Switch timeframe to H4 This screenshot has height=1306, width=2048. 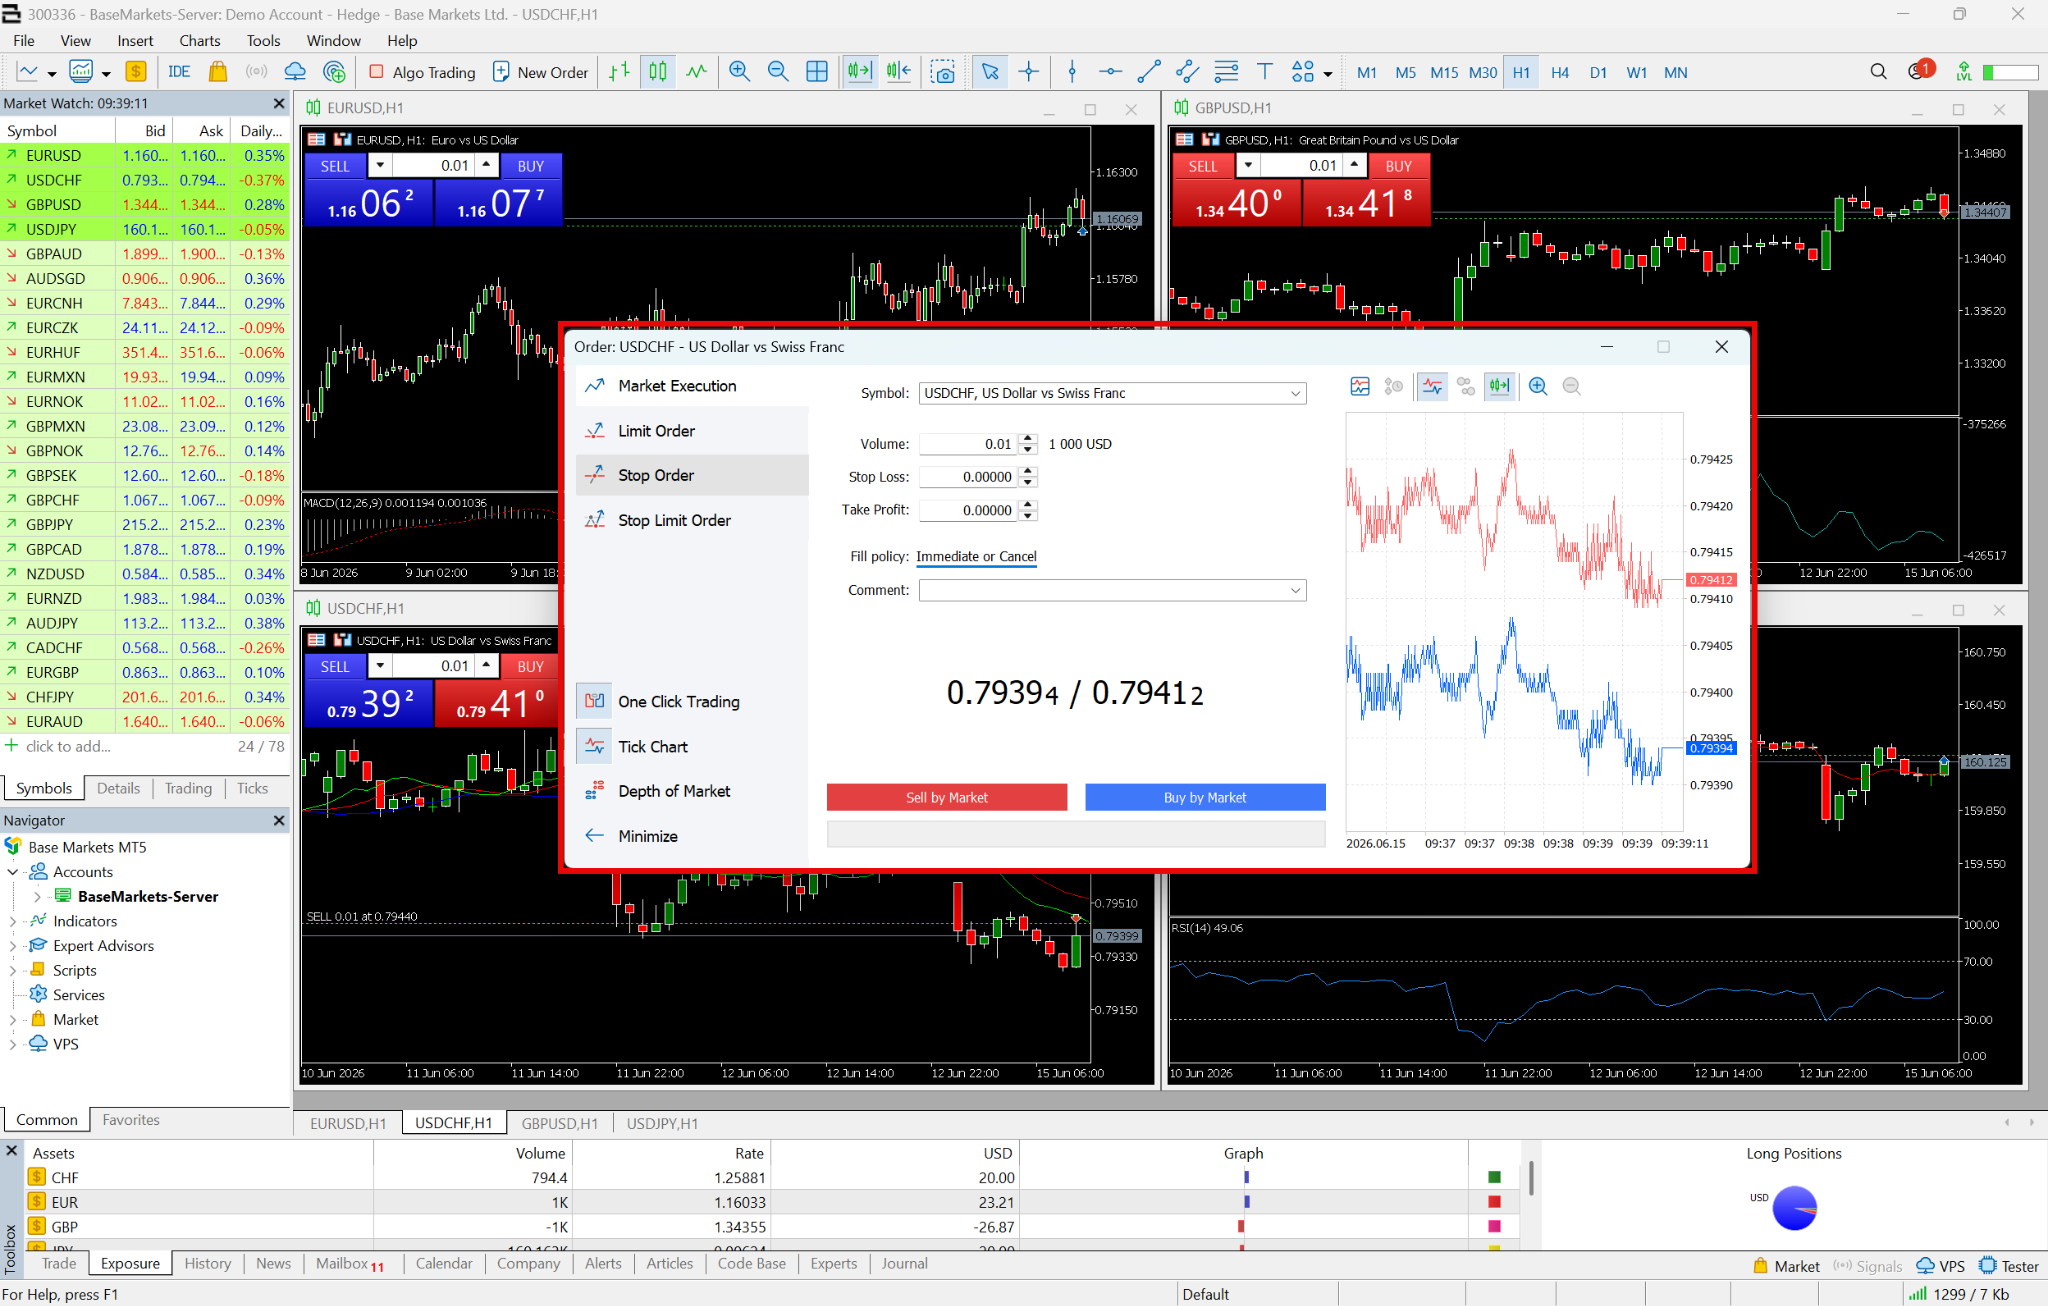click(1560, 73)
